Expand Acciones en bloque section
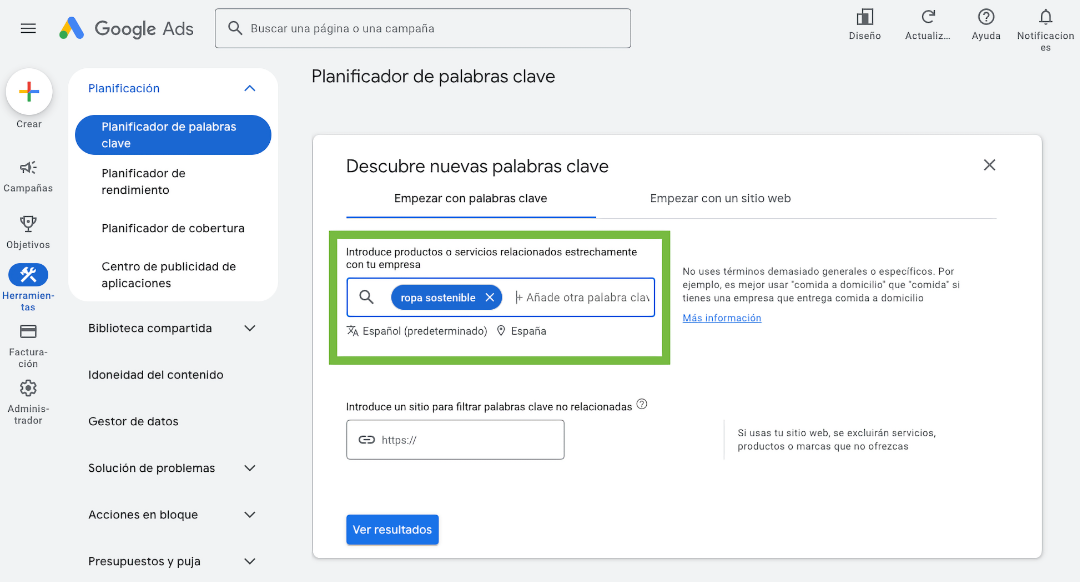This screenshot has height=582, width=1080. point(250,515)
